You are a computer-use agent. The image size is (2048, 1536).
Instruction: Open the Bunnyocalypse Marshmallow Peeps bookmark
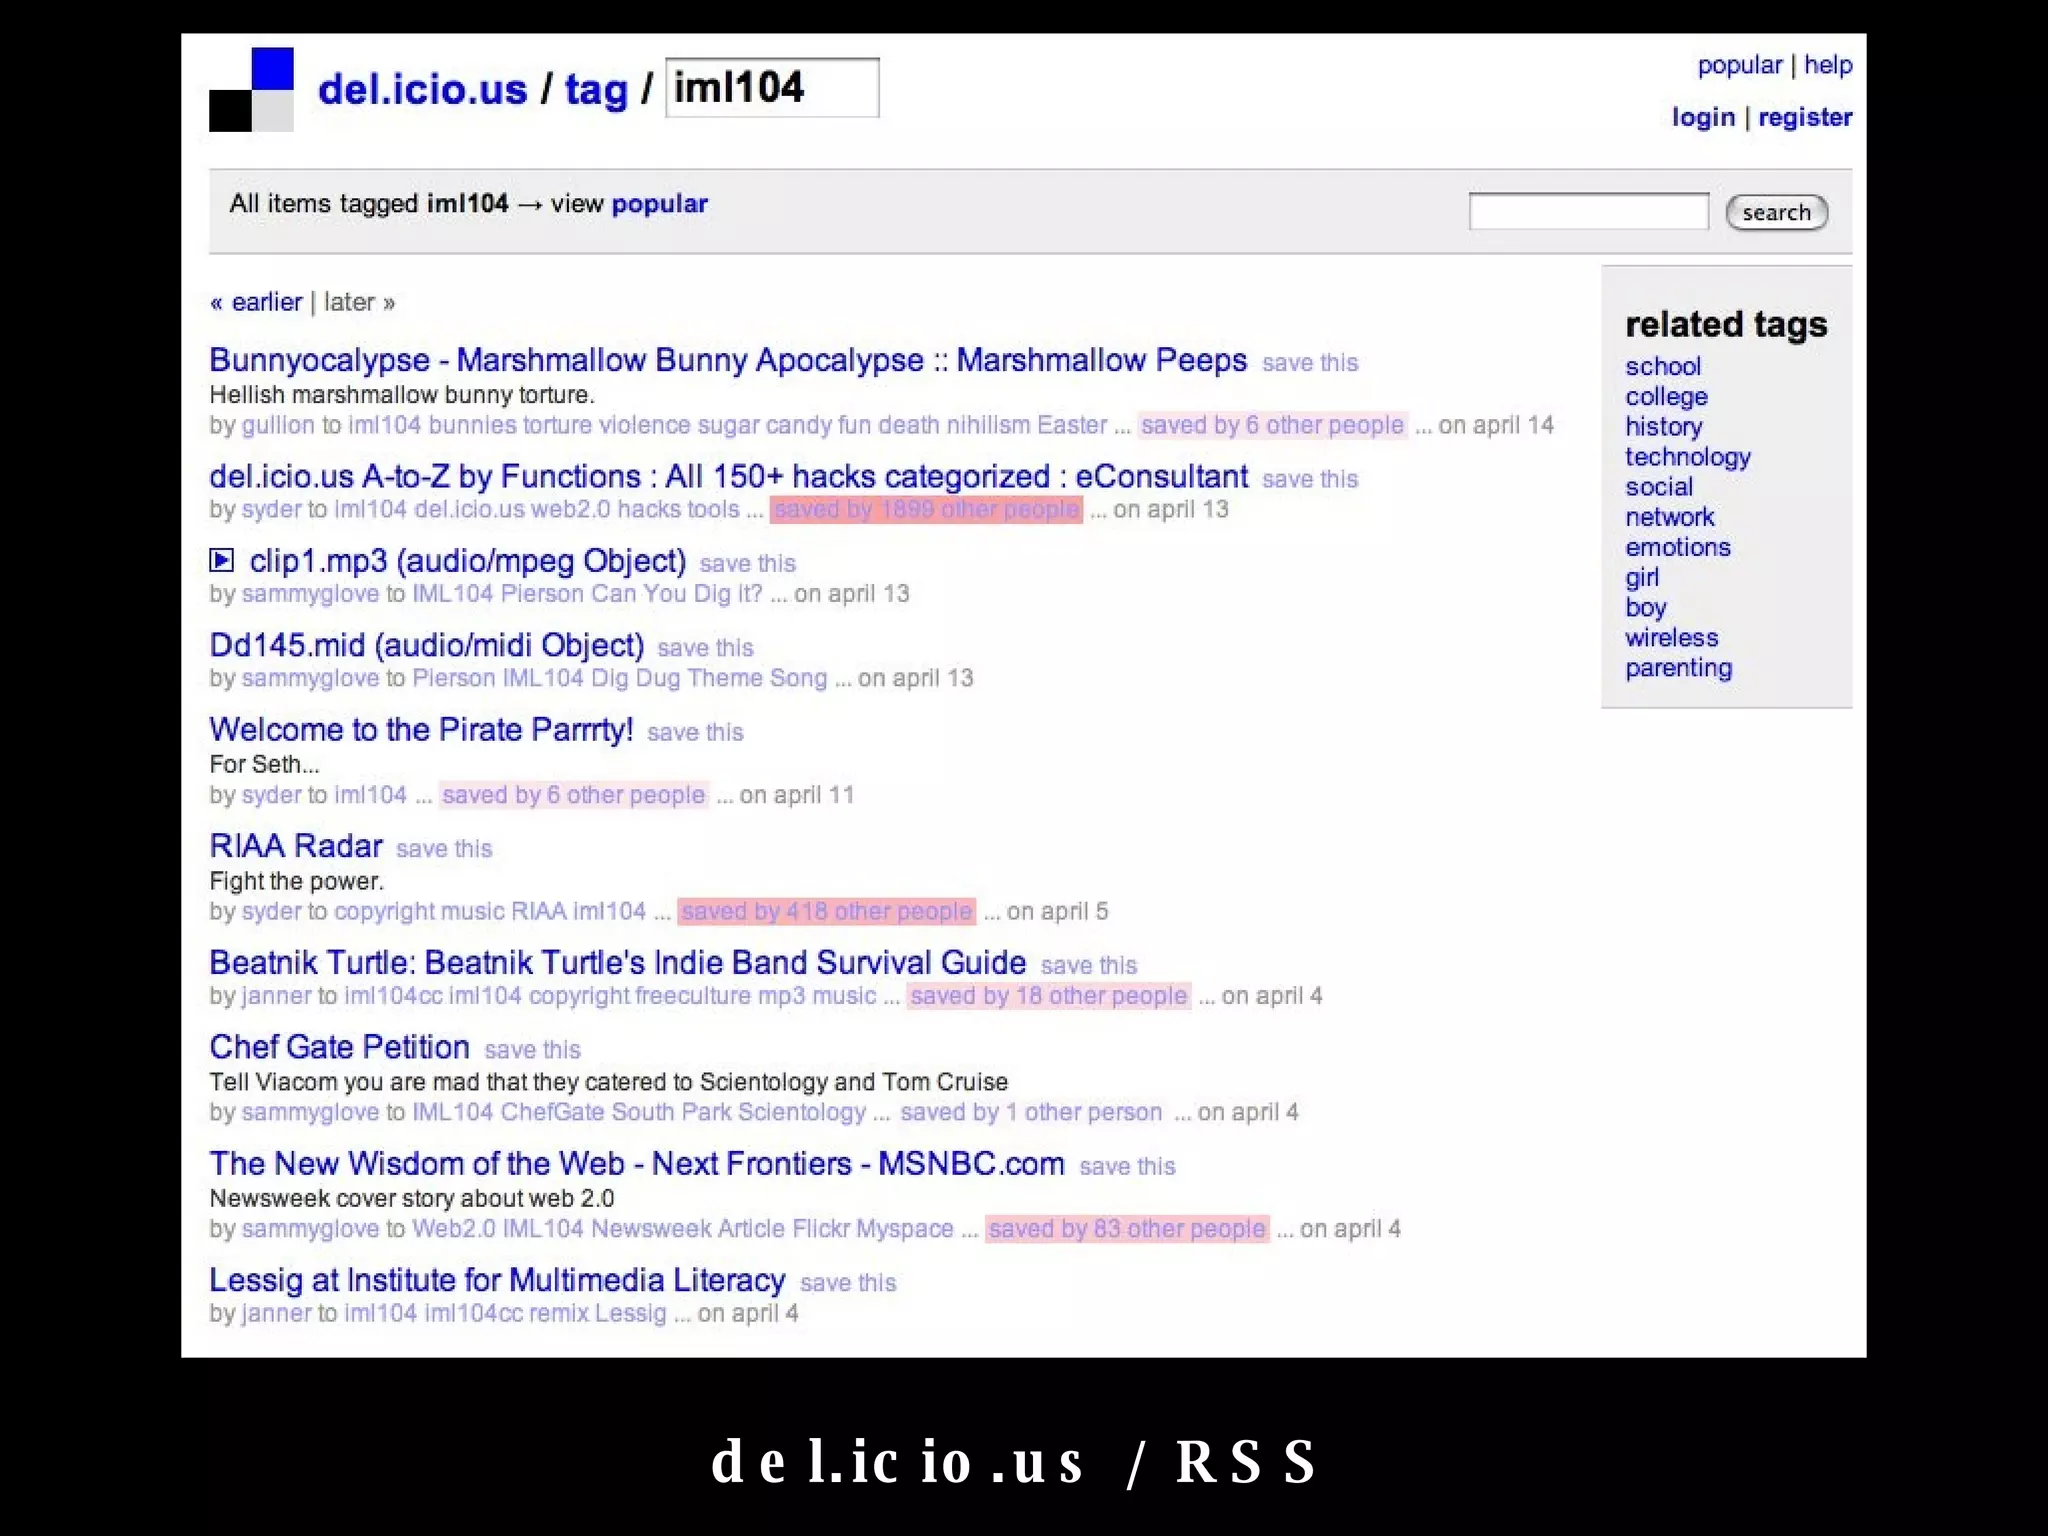click(x=728, y=360)
